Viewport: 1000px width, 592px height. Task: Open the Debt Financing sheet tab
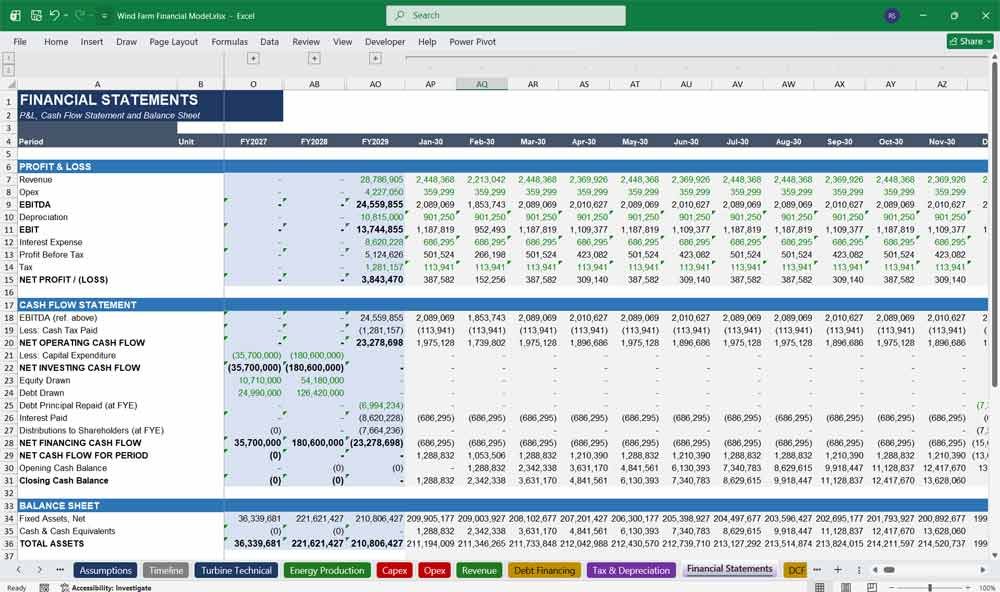544,570
